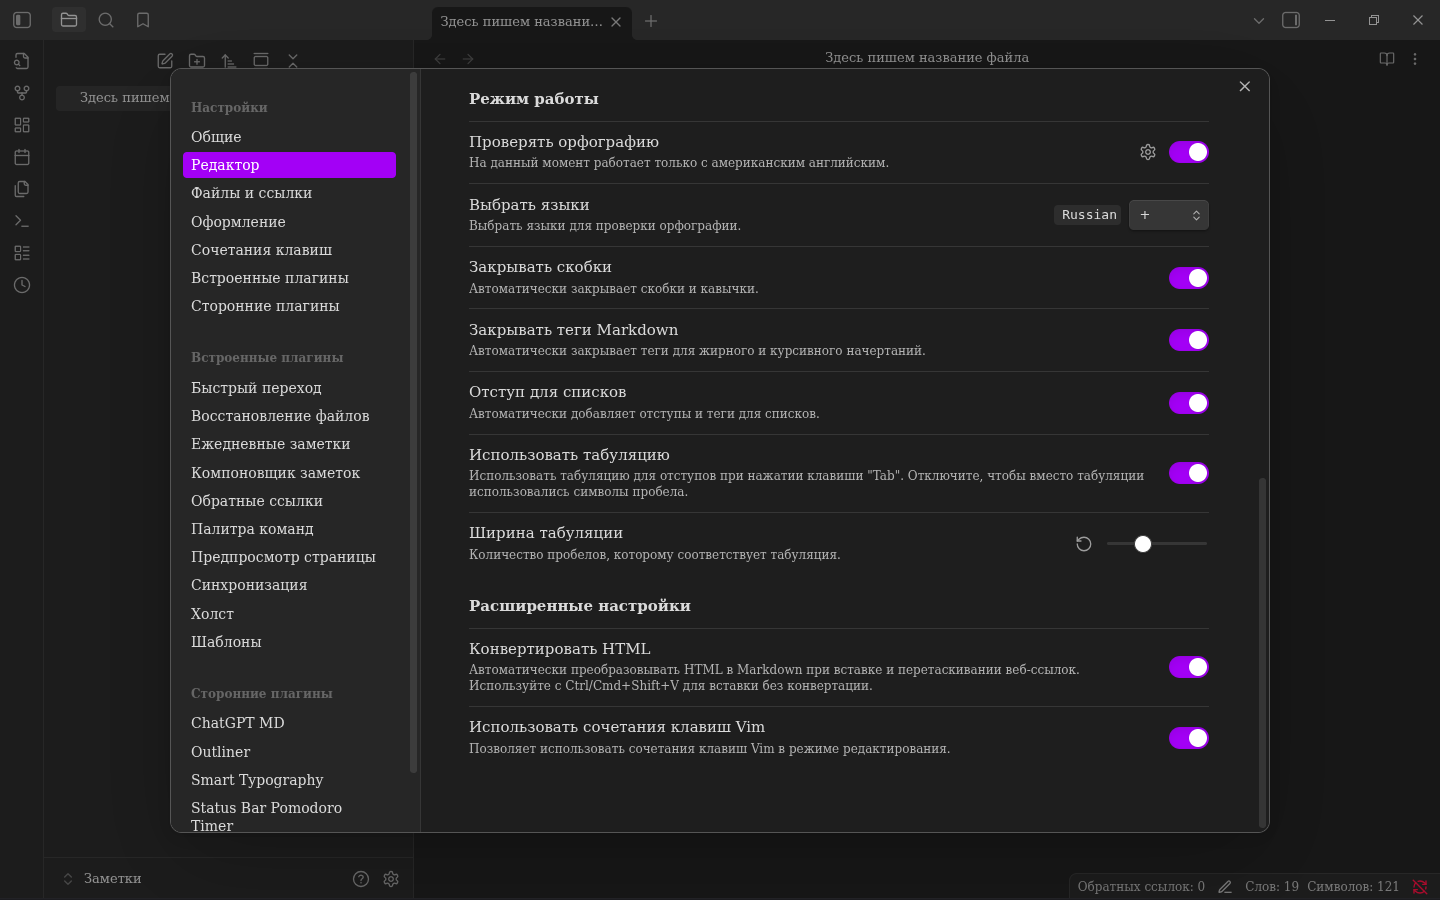This screenshot has height=900, width=1440.
Task: Reset the tab width to default
Action: pyautogui.click(x=1083, y=544)
